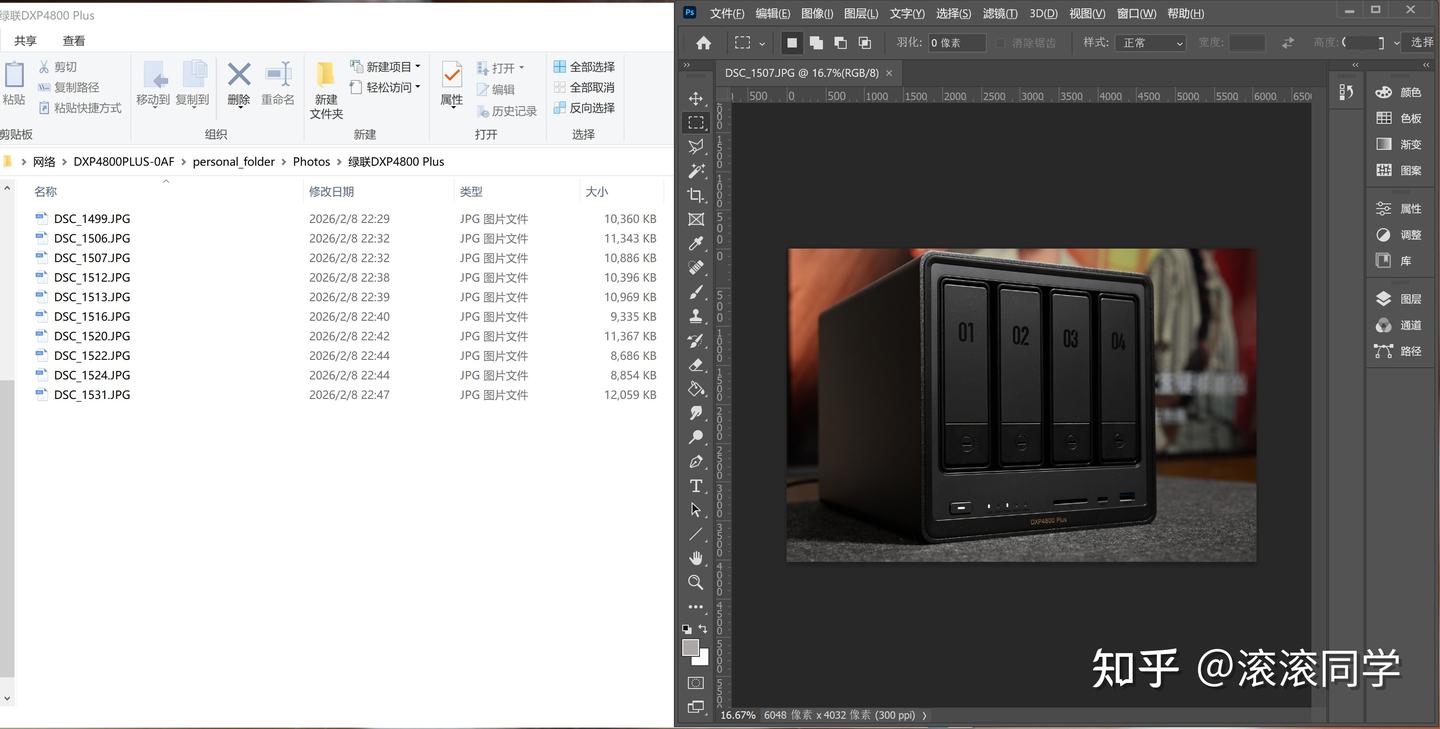This screenshot has height=729, width=1440.
Task: Click the 羽化 feather input field
Action: coord(958,43)
